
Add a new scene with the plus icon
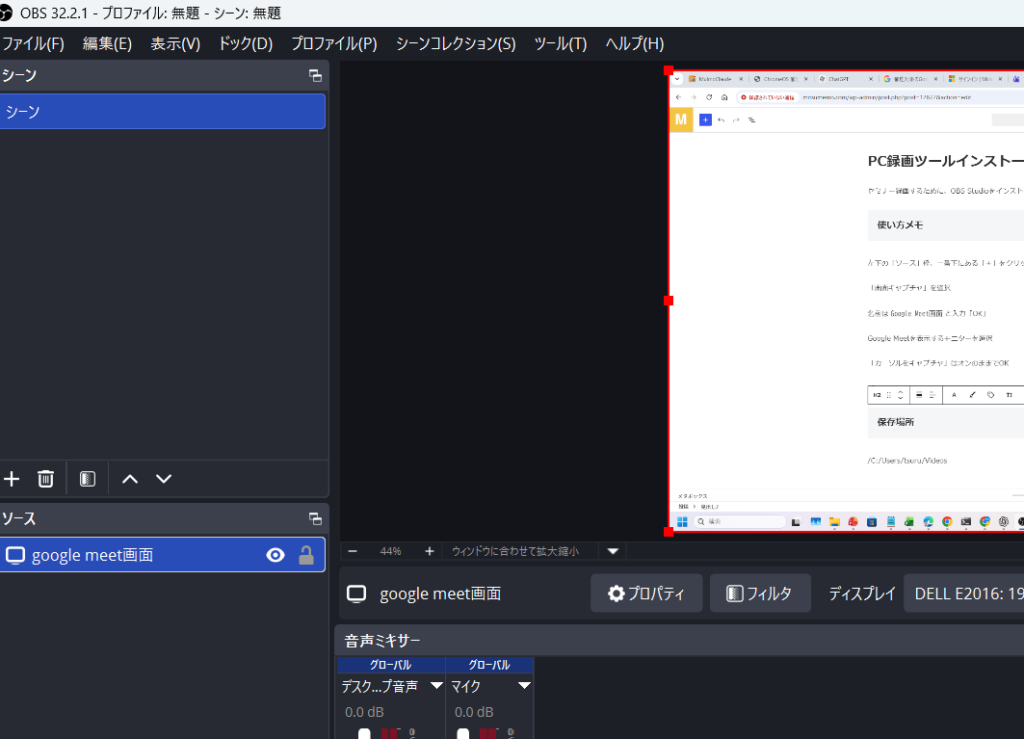click(12, 479)
